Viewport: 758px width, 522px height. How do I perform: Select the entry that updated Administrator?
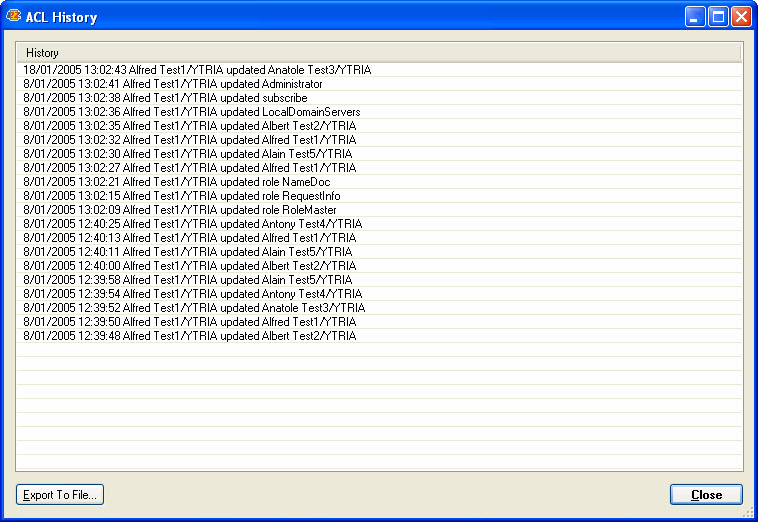(173, 84)
